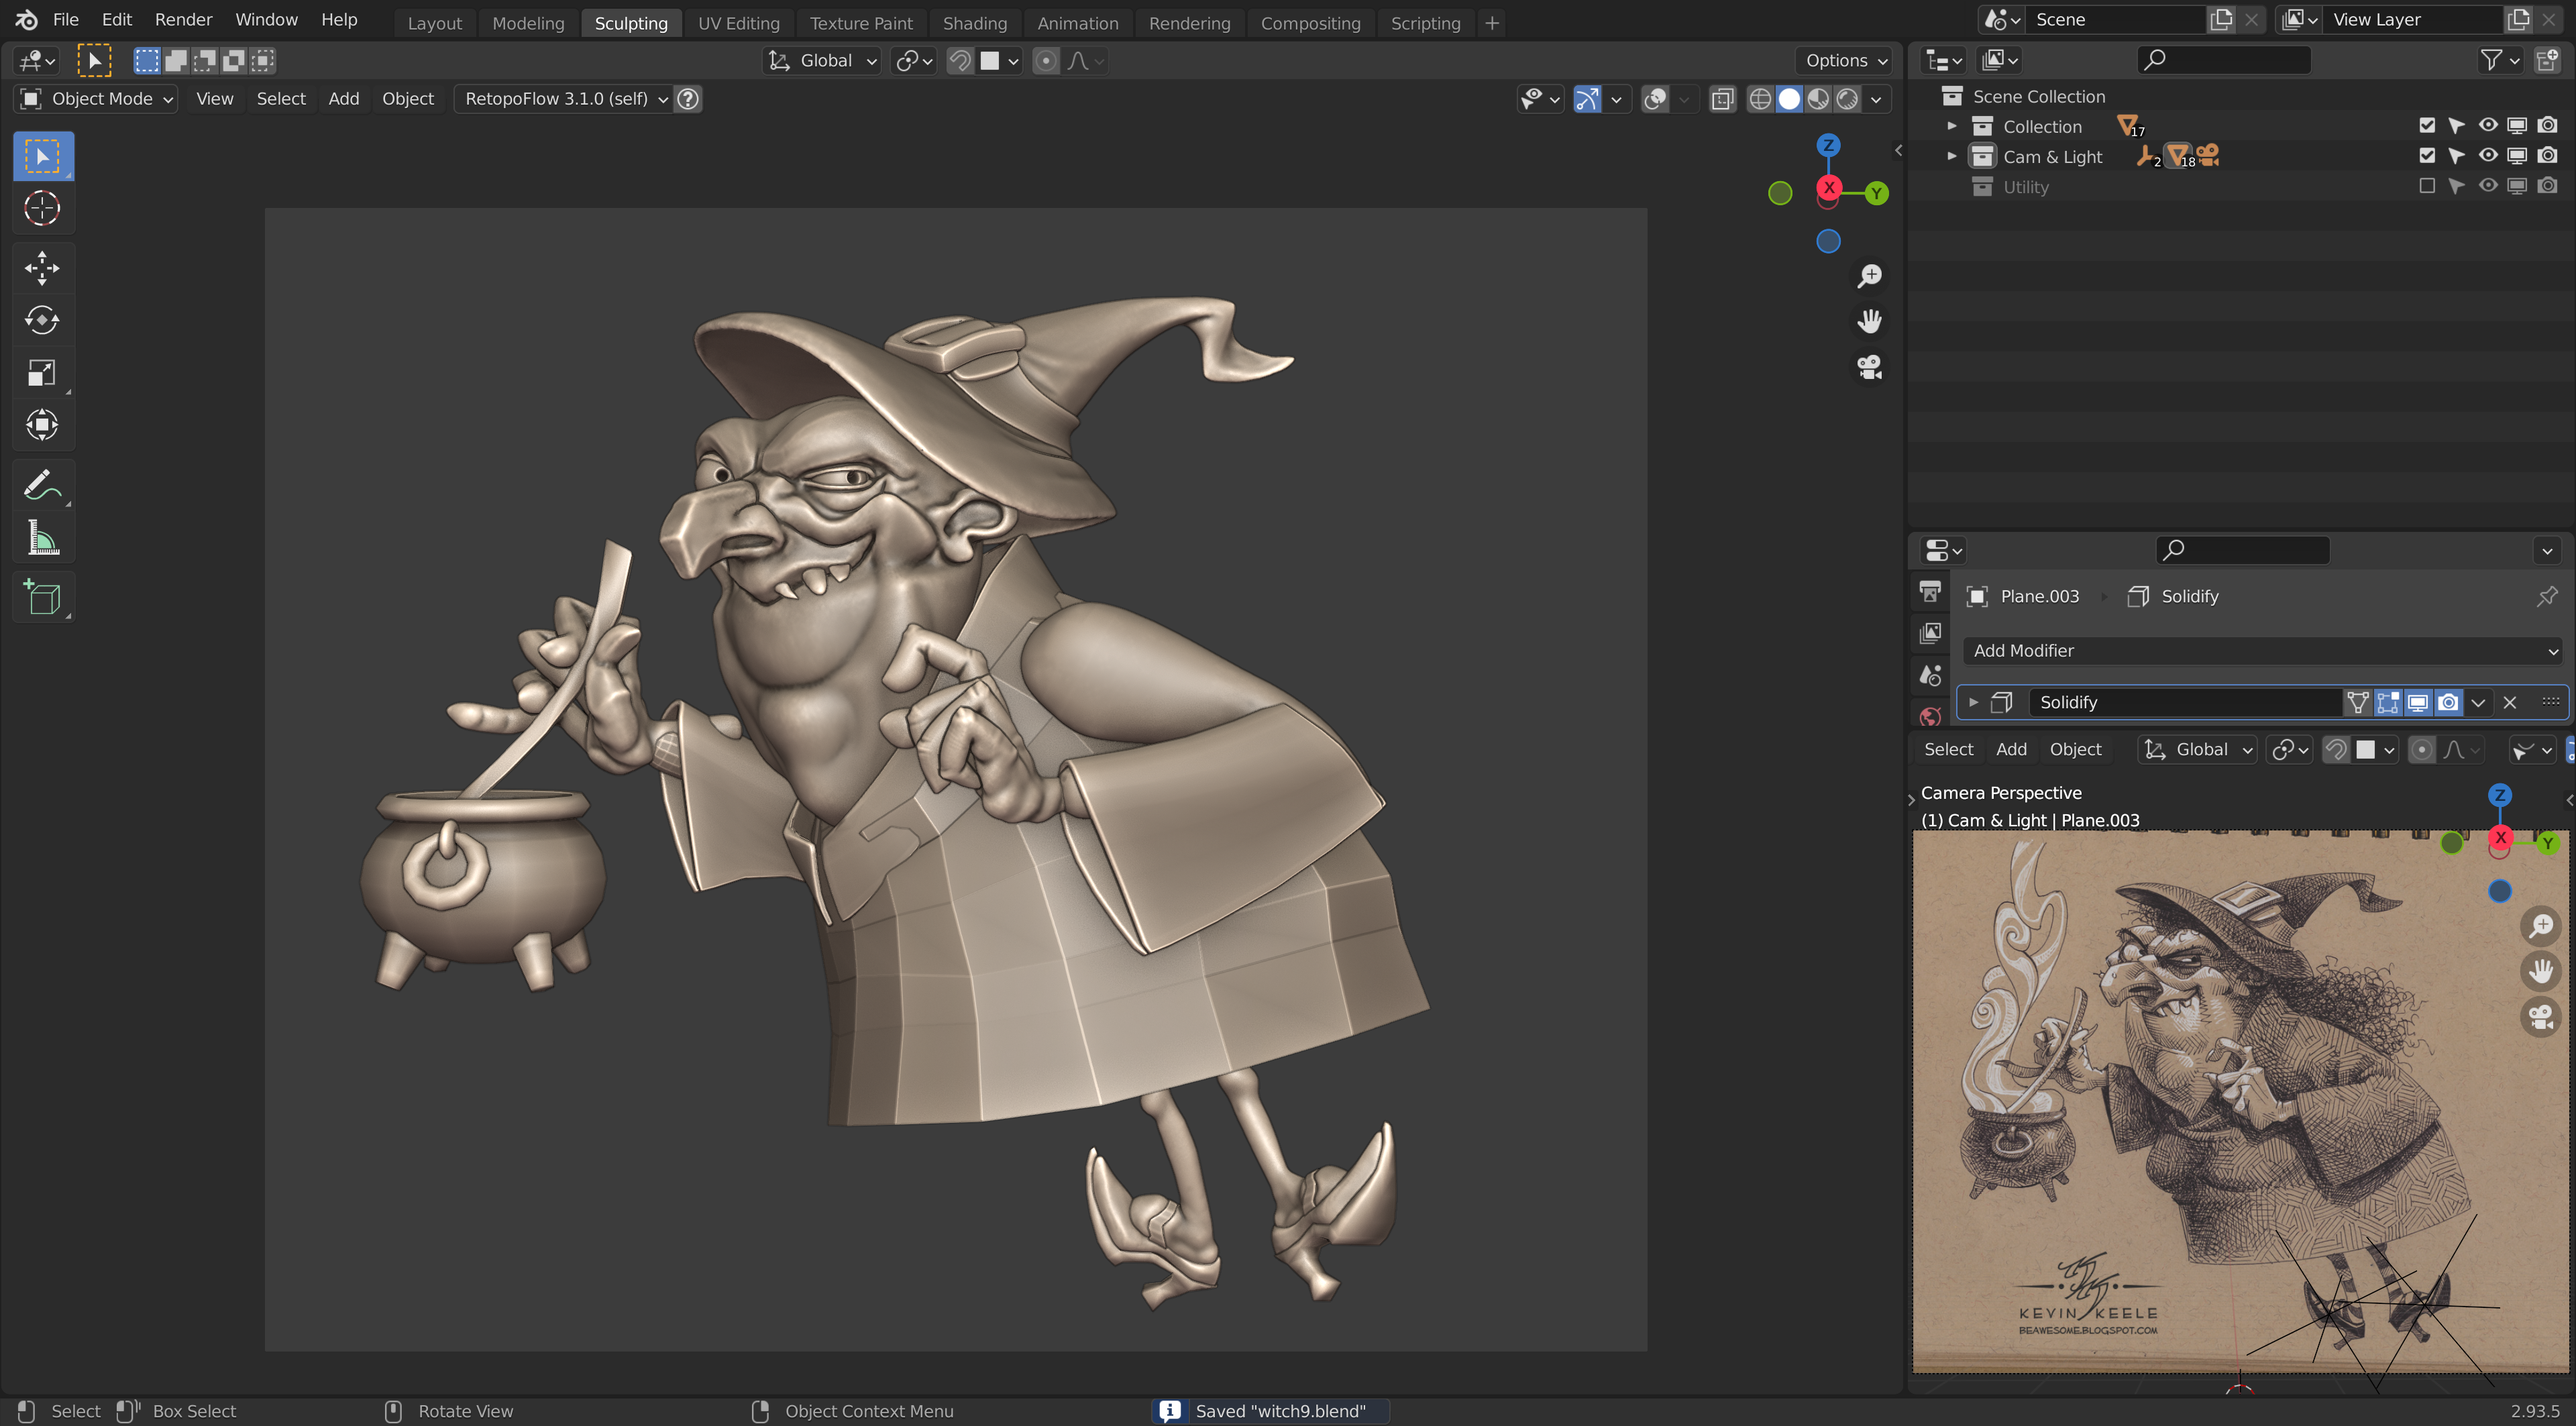
Task: Toggle camera view in main viewport
Action: (1869, 367)
